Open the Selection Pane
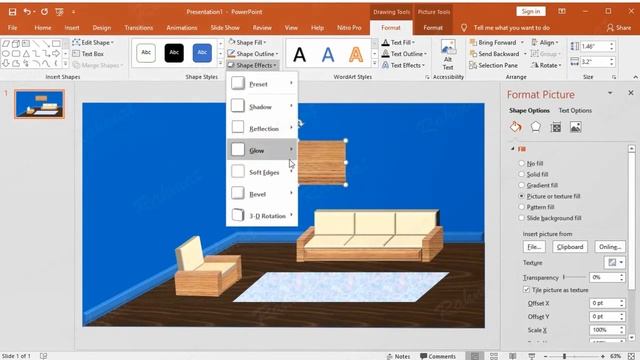 point(493,65)
